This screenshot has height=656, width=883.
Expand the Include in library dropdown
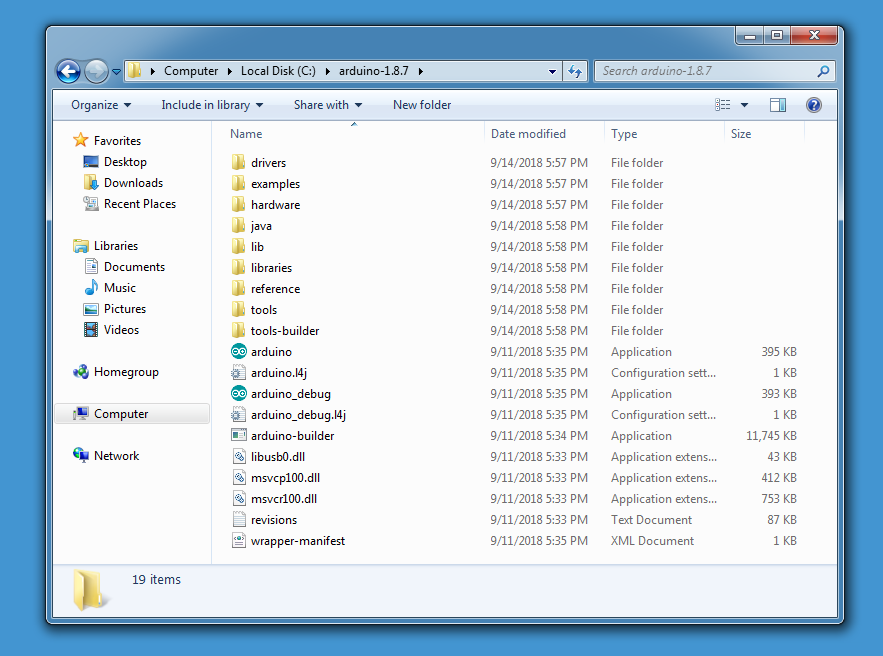click(x=212, y=105)
